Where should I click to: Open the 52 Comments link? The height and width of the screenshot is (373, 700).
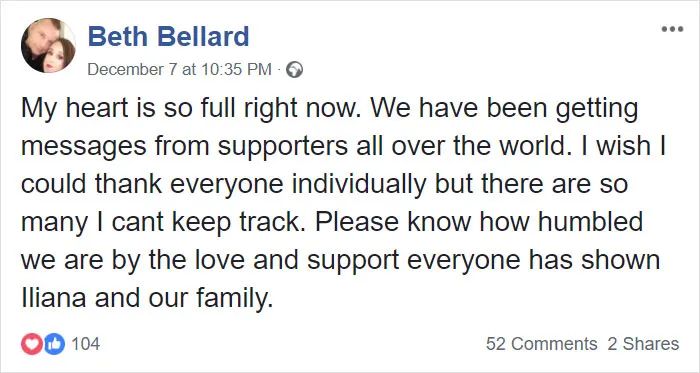(541, 344)
